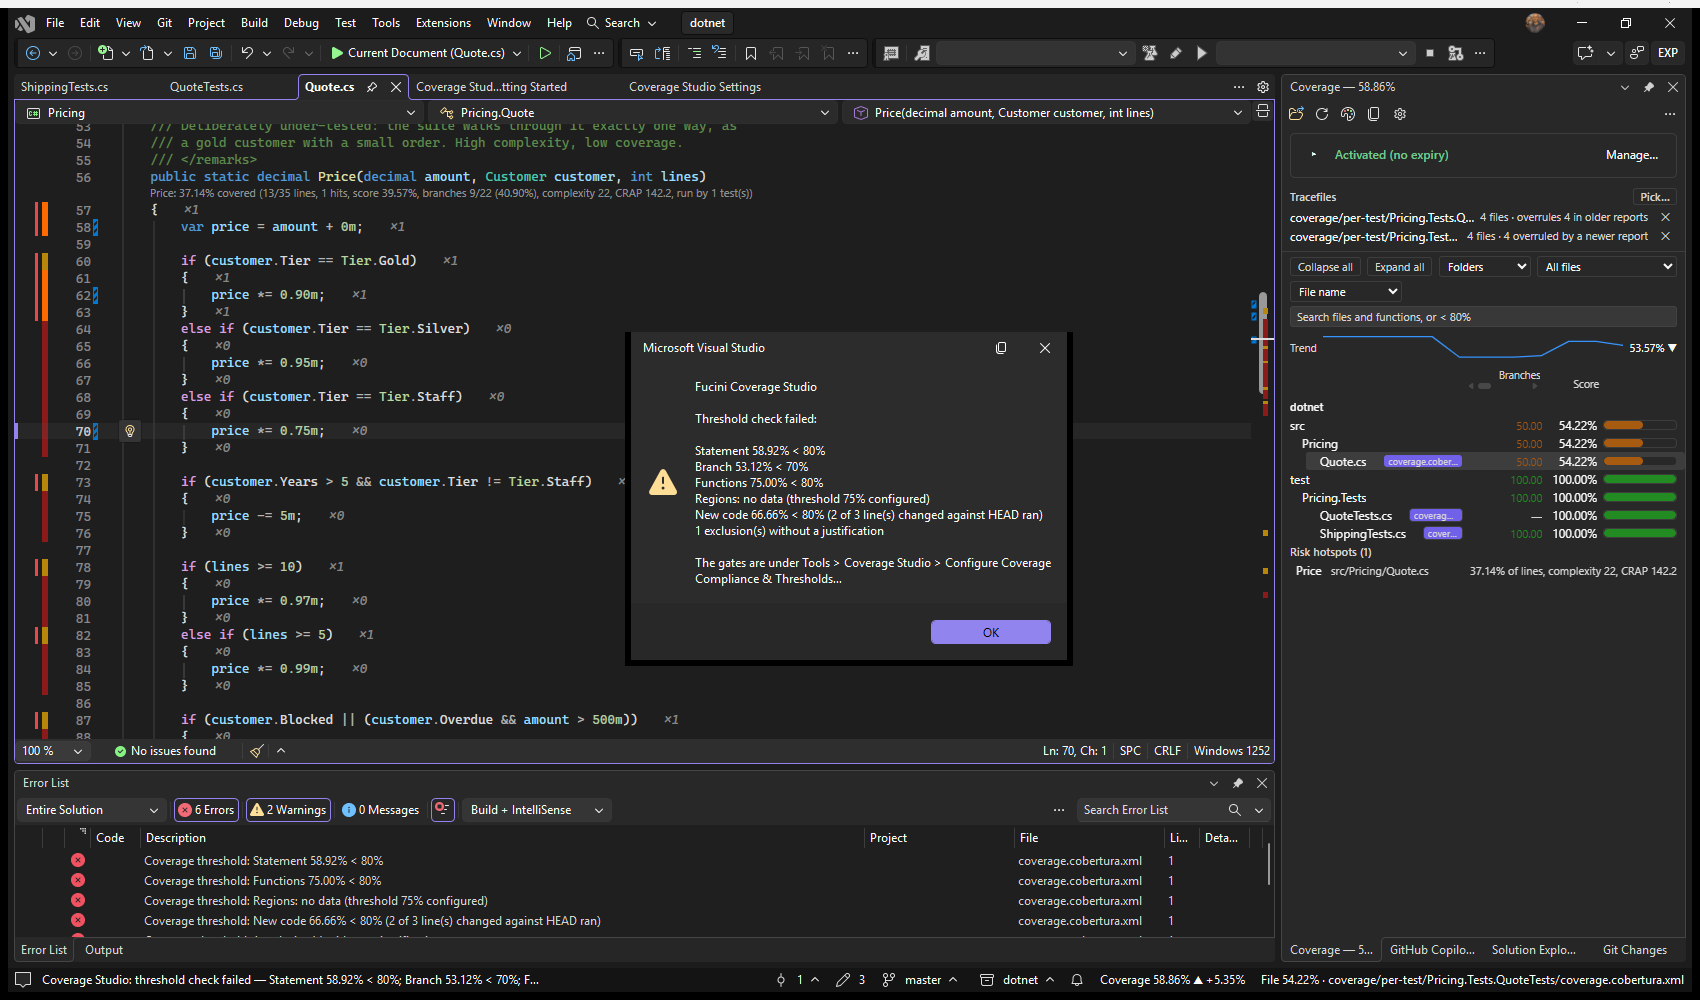
Task: Open the All files filter dropdown
Action: (x=1606, y=267)
